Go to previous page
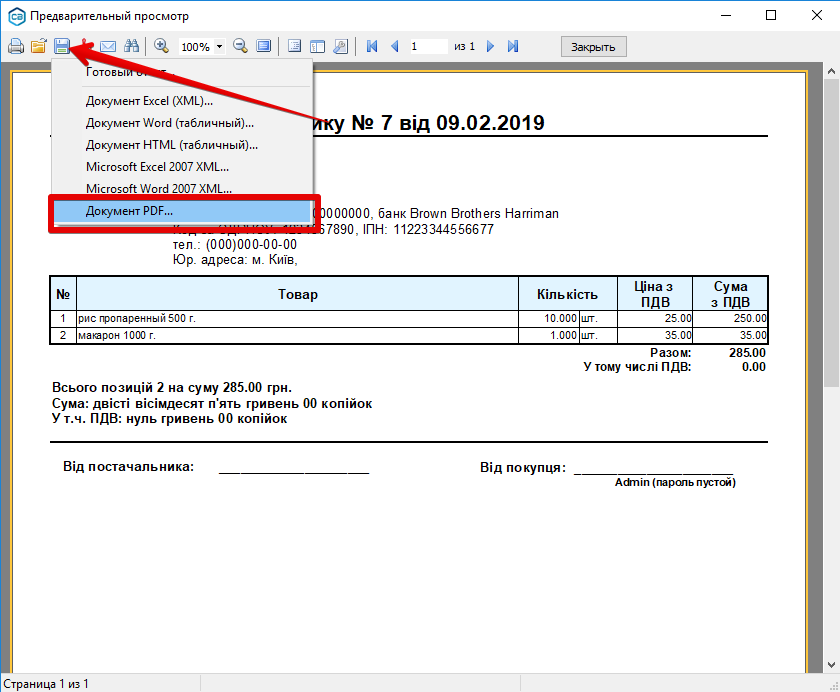The height and width of the screenshot is (692, 840). tap(395, 47)
